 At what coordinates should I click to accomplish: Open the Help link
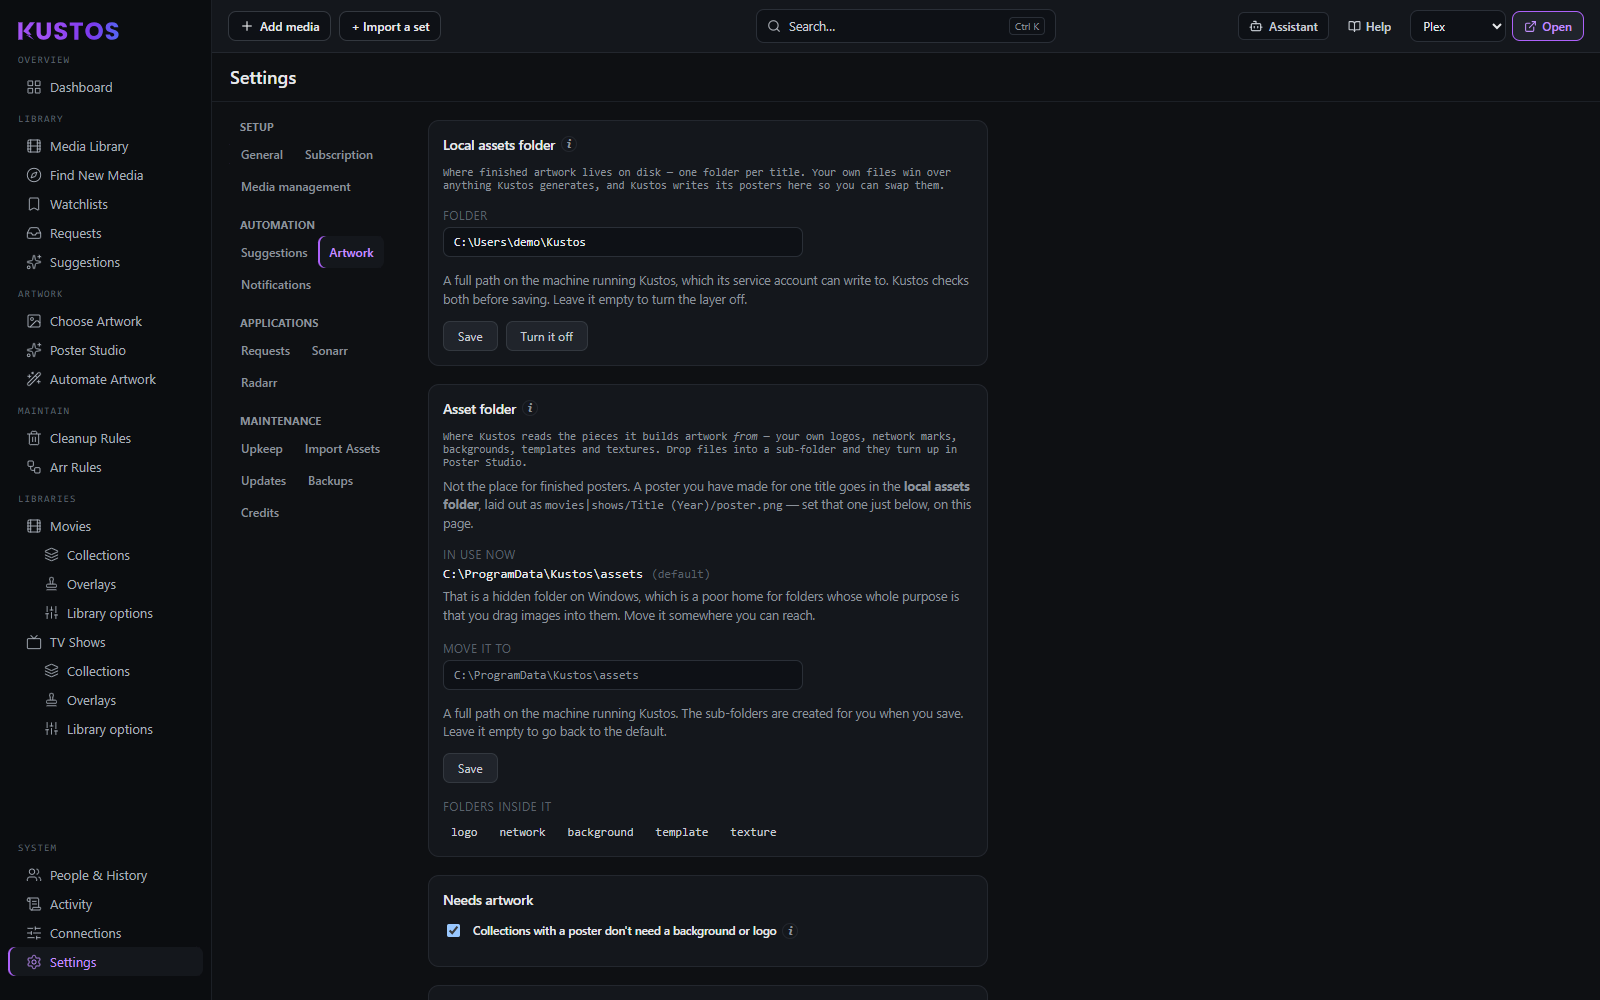coord(1370,27)
